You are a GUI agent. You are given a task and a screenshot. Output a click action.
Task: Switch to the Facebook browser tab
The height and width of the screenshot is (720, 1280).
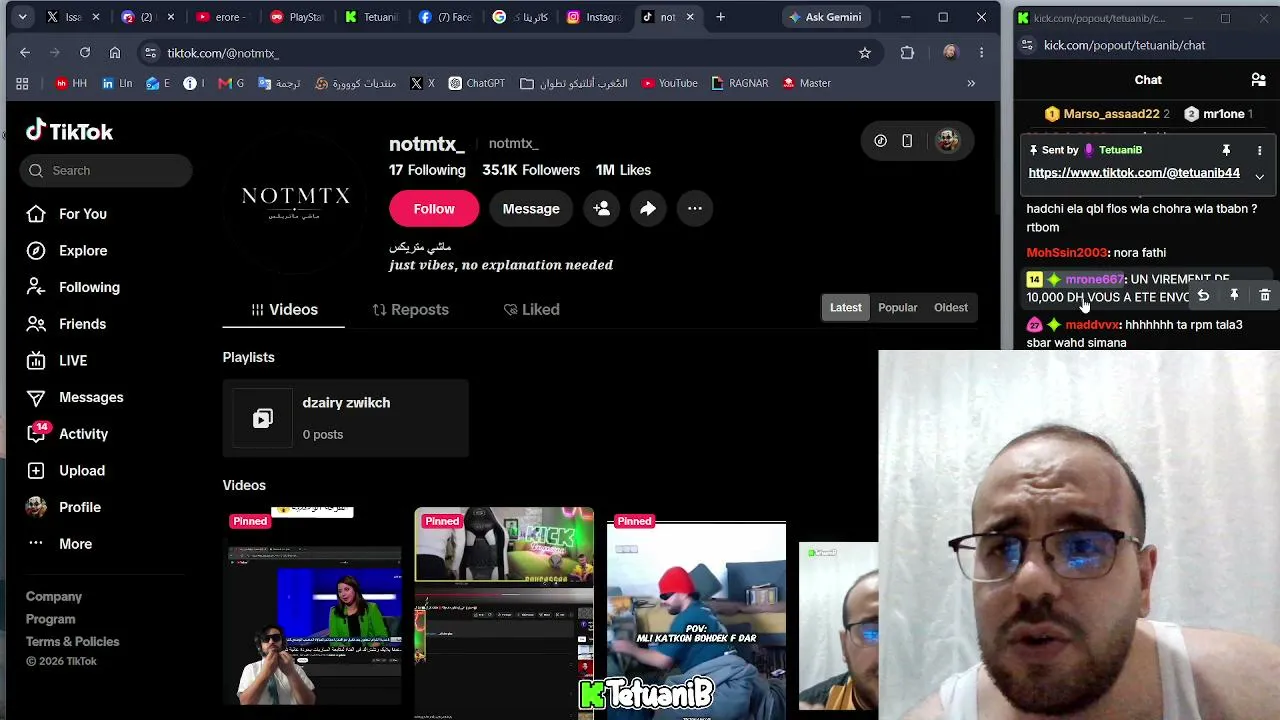446,17
